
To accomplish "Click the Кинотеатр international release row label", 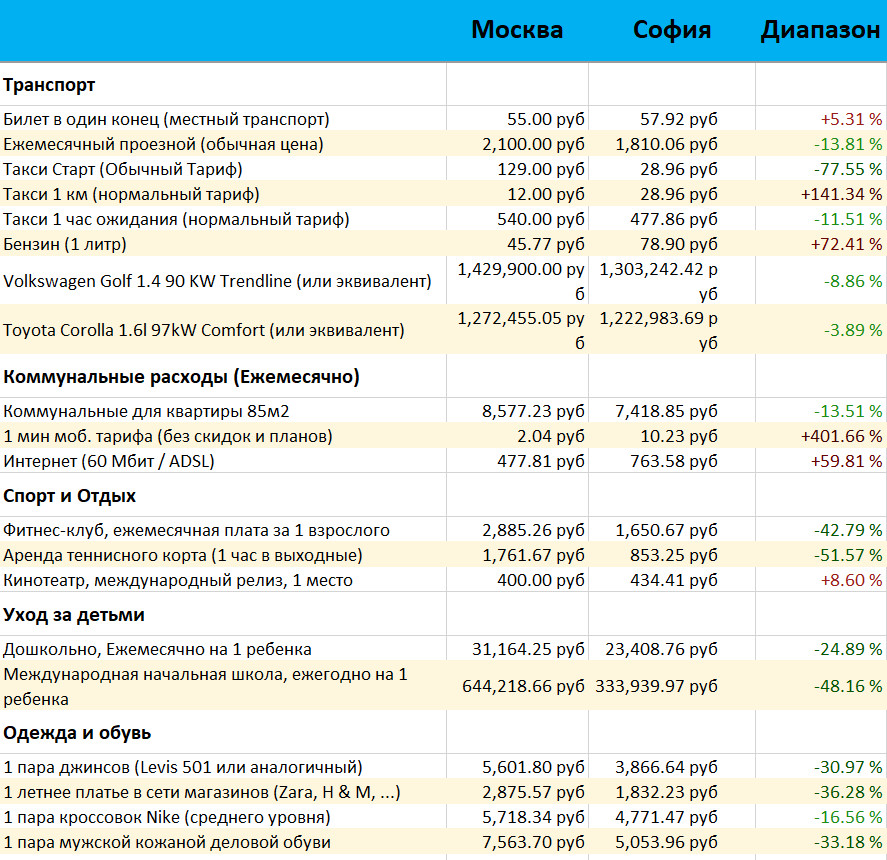I will click(178, 580).
